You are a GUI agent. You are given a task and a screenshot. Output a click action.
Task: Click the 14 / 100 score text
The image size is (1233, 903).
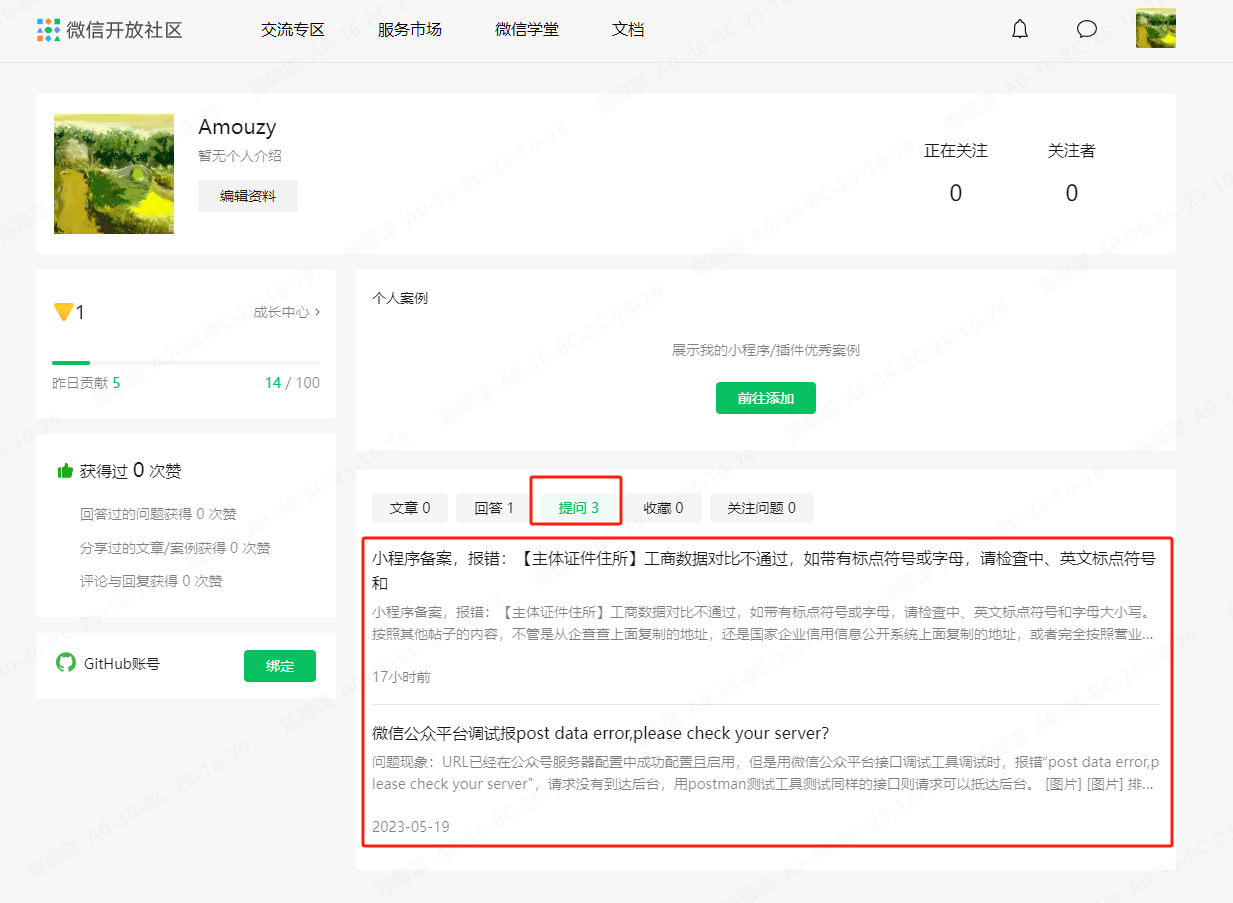click(292, 383)
